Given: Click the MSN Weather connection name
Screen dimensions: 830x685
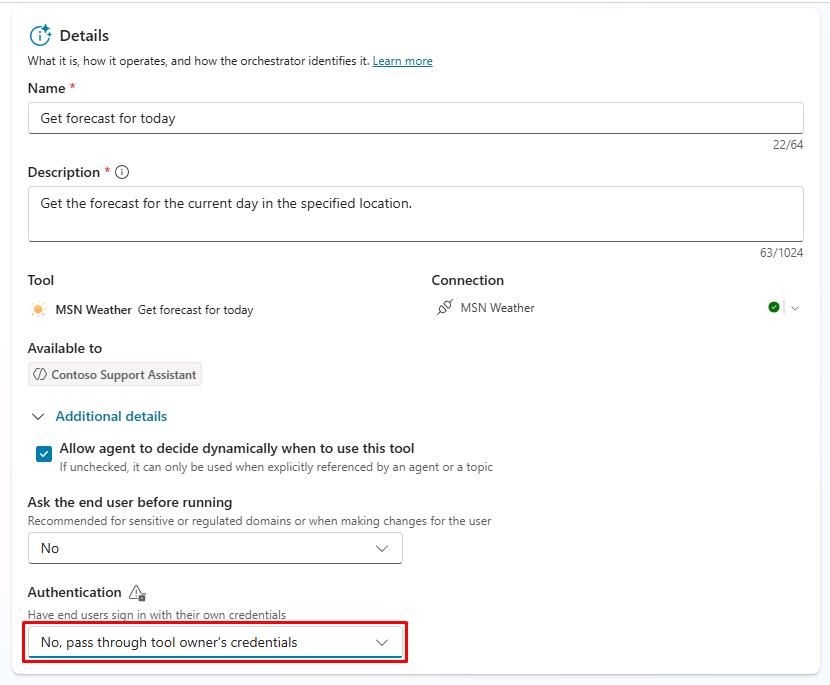Looking at the screenshot, I should pos(497,308).
